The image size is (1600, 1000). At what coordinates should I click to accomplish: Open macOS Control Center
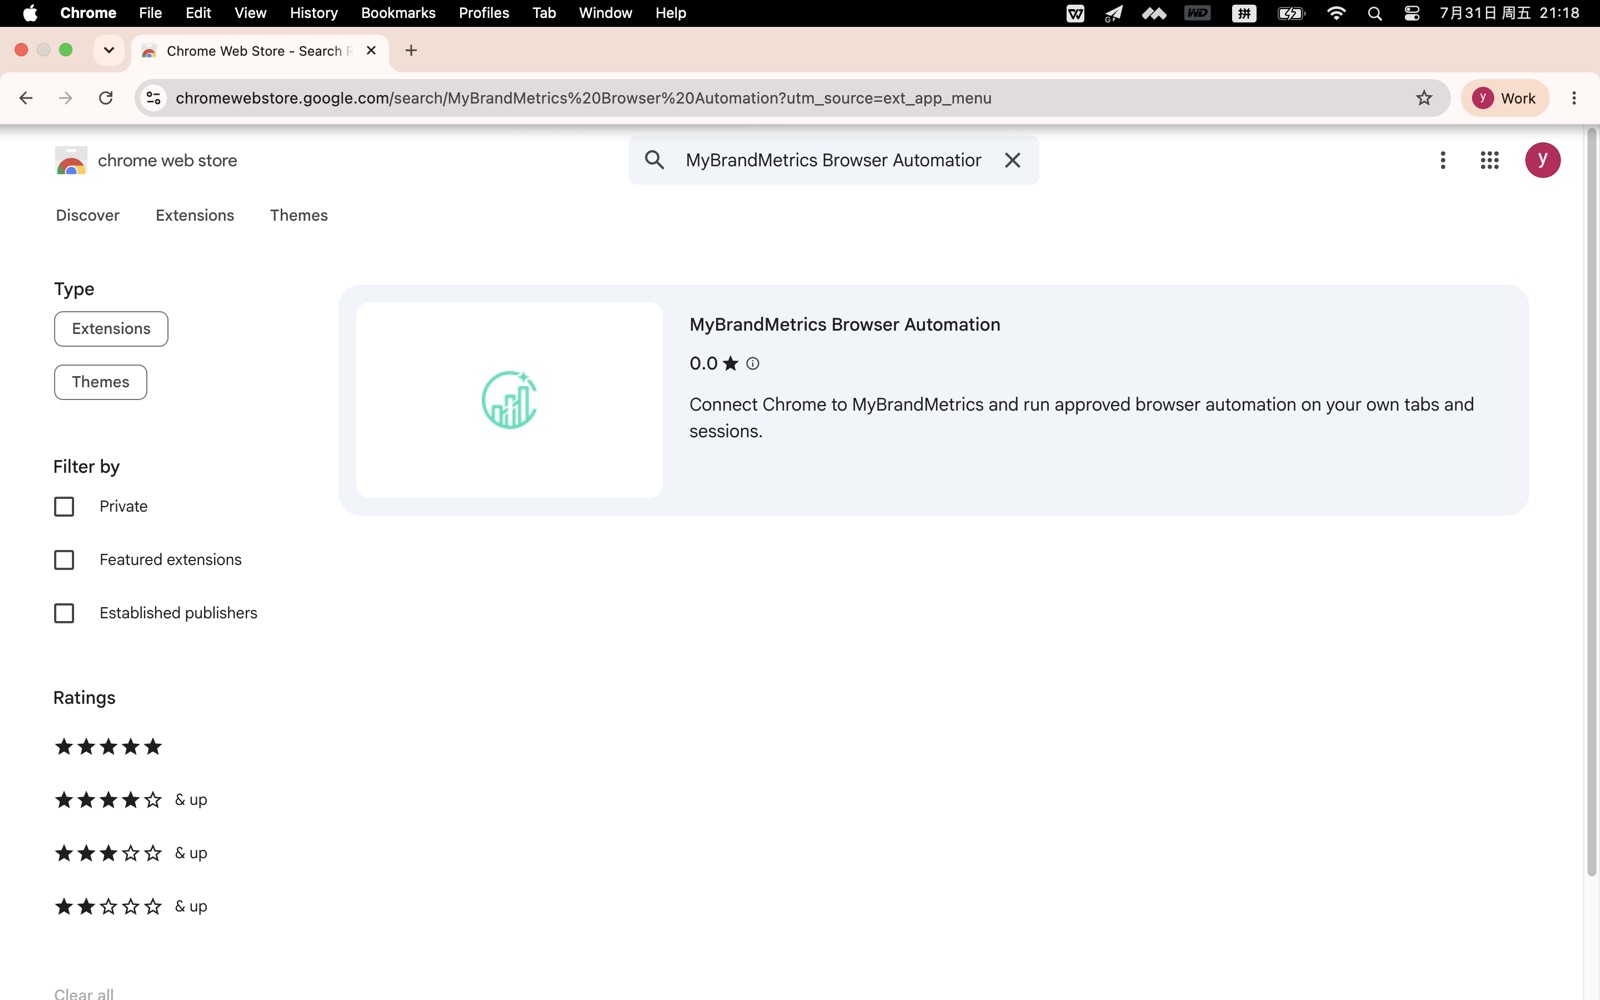coord(1412,13)
